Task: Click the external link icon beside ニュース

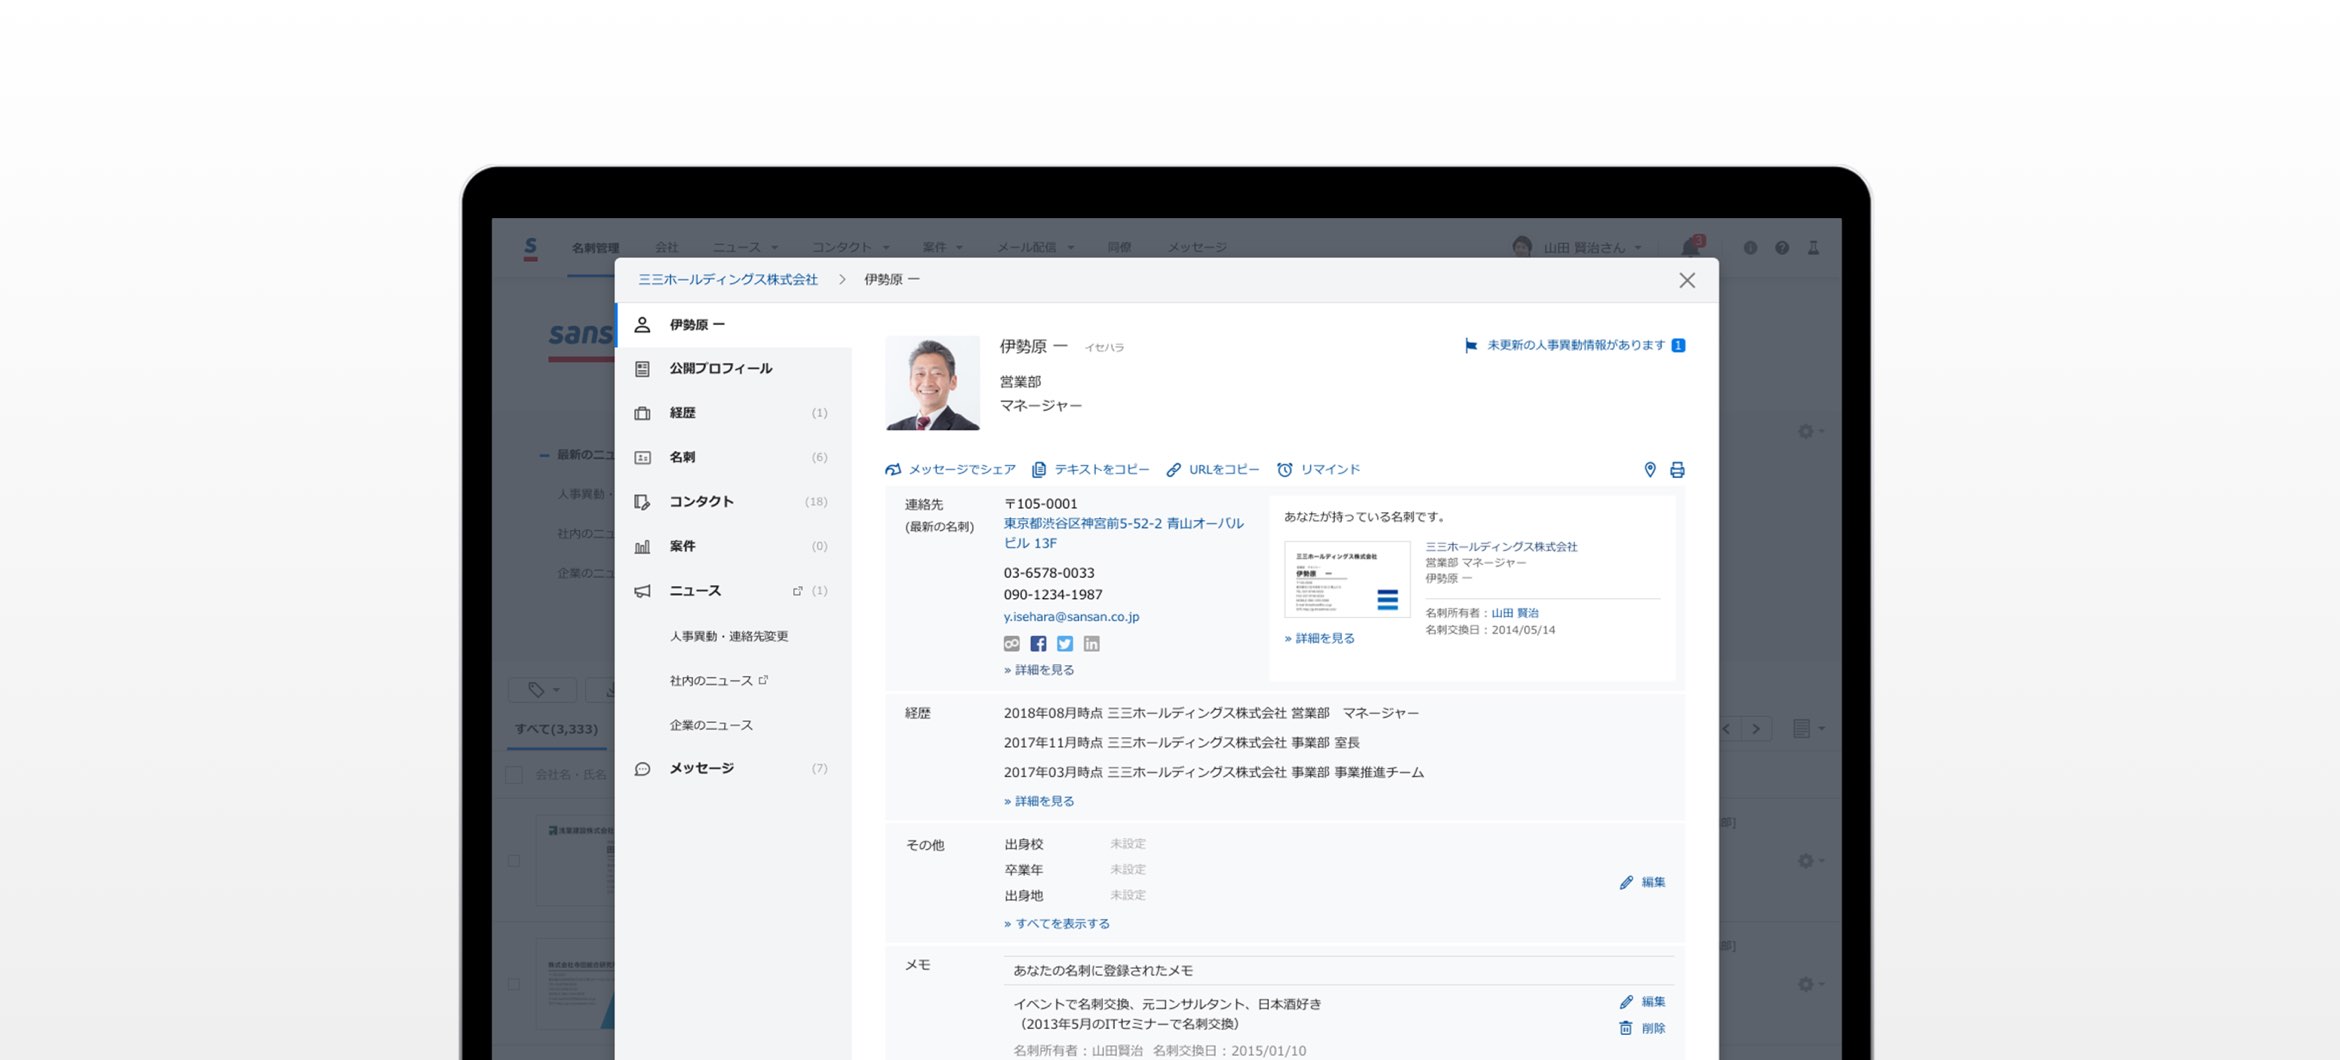Action: point(797,591)
